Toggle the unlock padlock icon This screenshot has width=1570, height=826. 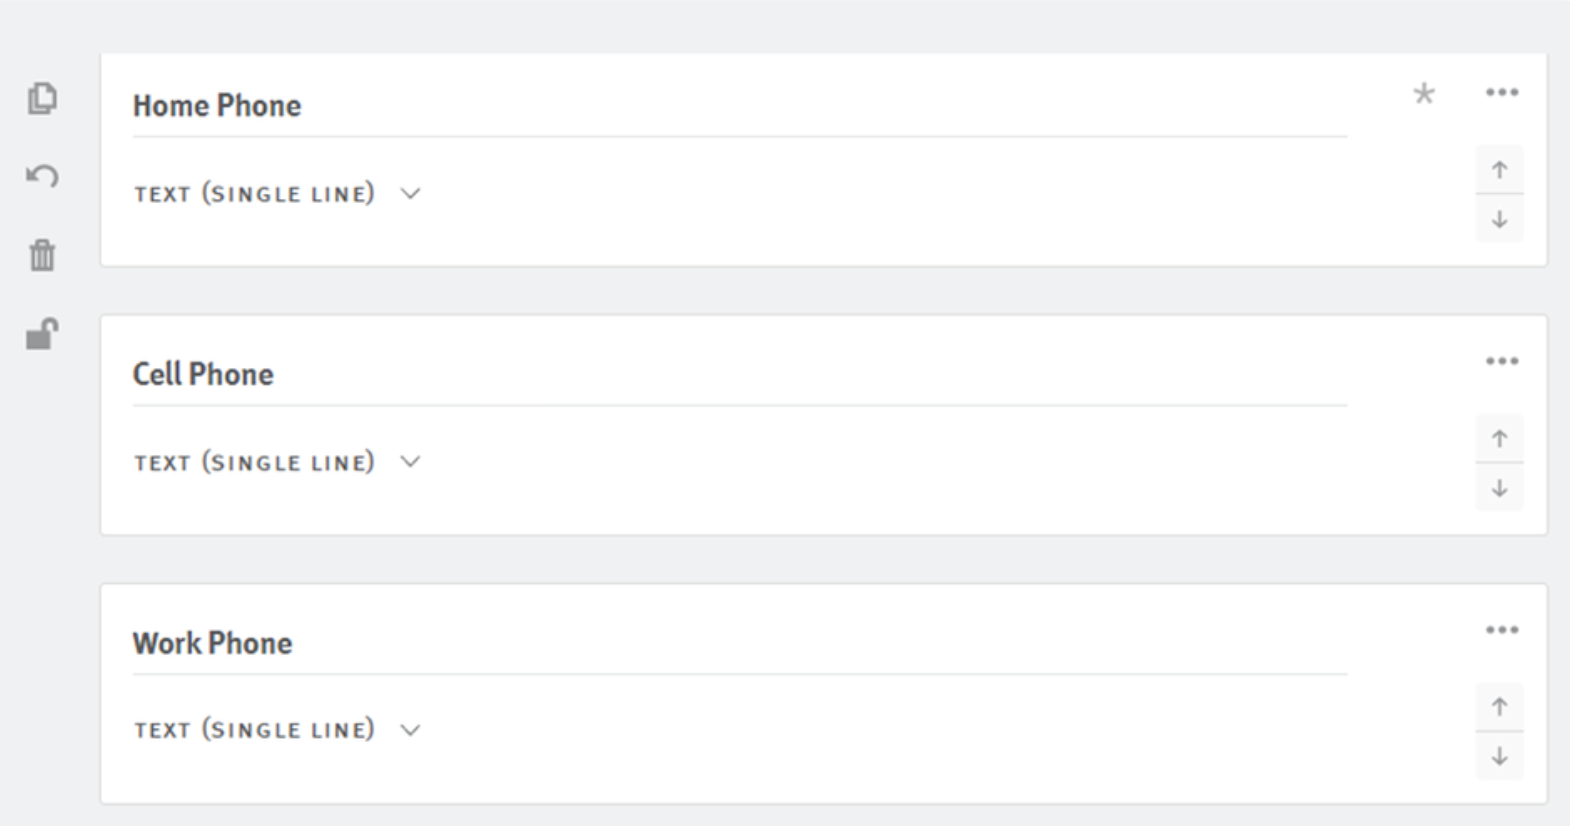pos(42,334)
